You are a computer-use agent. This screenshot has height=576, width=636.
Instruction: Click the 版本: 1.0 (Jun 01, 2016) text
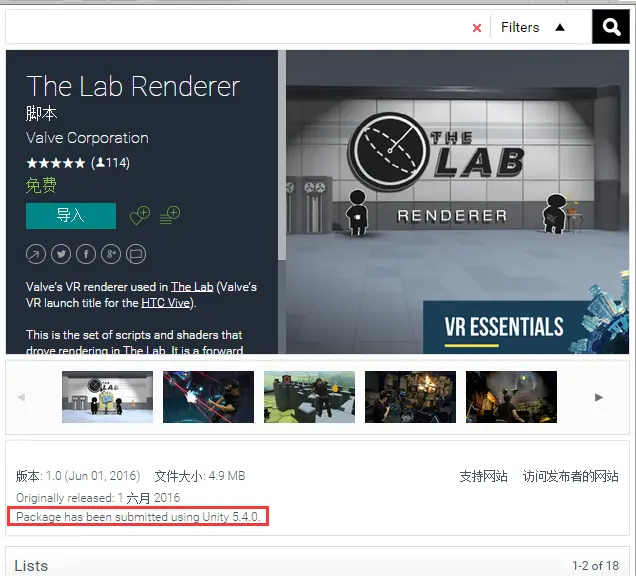point(78,476)
